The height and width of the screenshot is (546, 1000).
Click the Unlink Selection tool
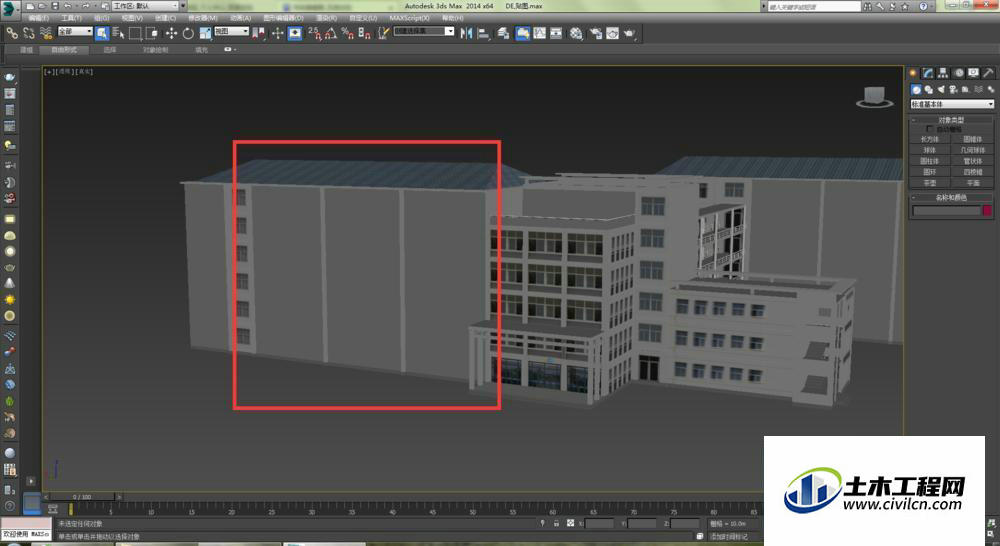tap(29, 33)
